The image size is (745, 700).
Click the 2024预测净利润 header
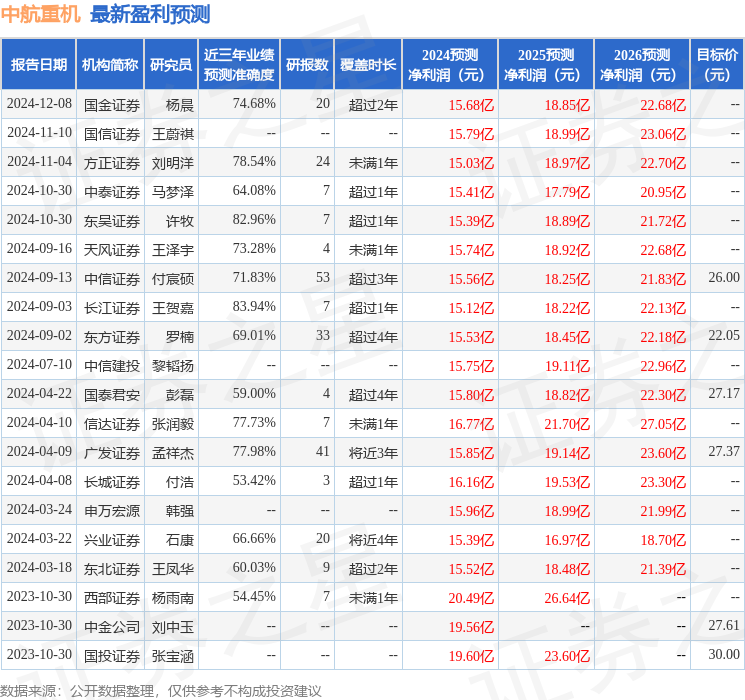[450, 65]
